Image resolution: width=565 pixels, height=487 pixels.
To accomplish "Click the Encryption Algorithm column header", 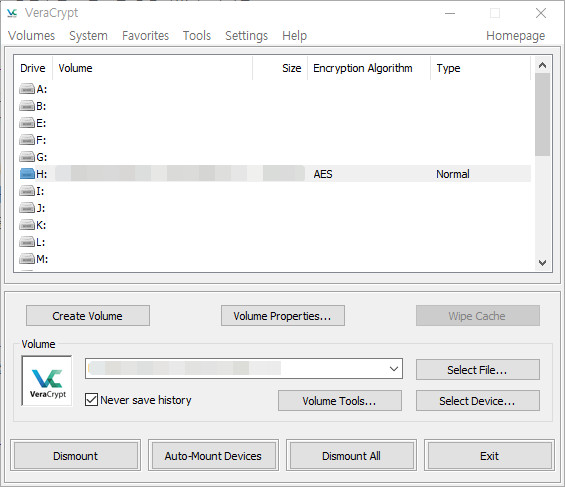I will 369,68.
